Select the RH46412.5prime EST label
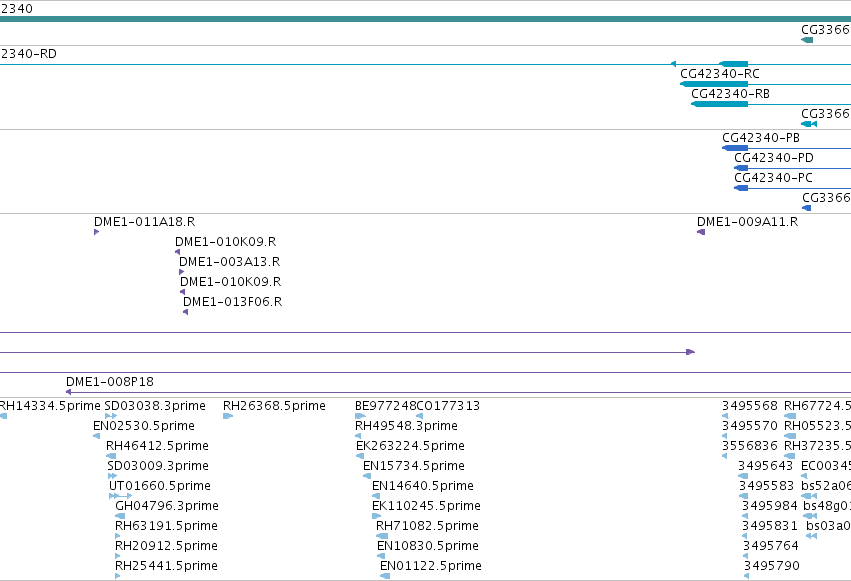Screen dimensions: 851x581 tap(157, 446)
